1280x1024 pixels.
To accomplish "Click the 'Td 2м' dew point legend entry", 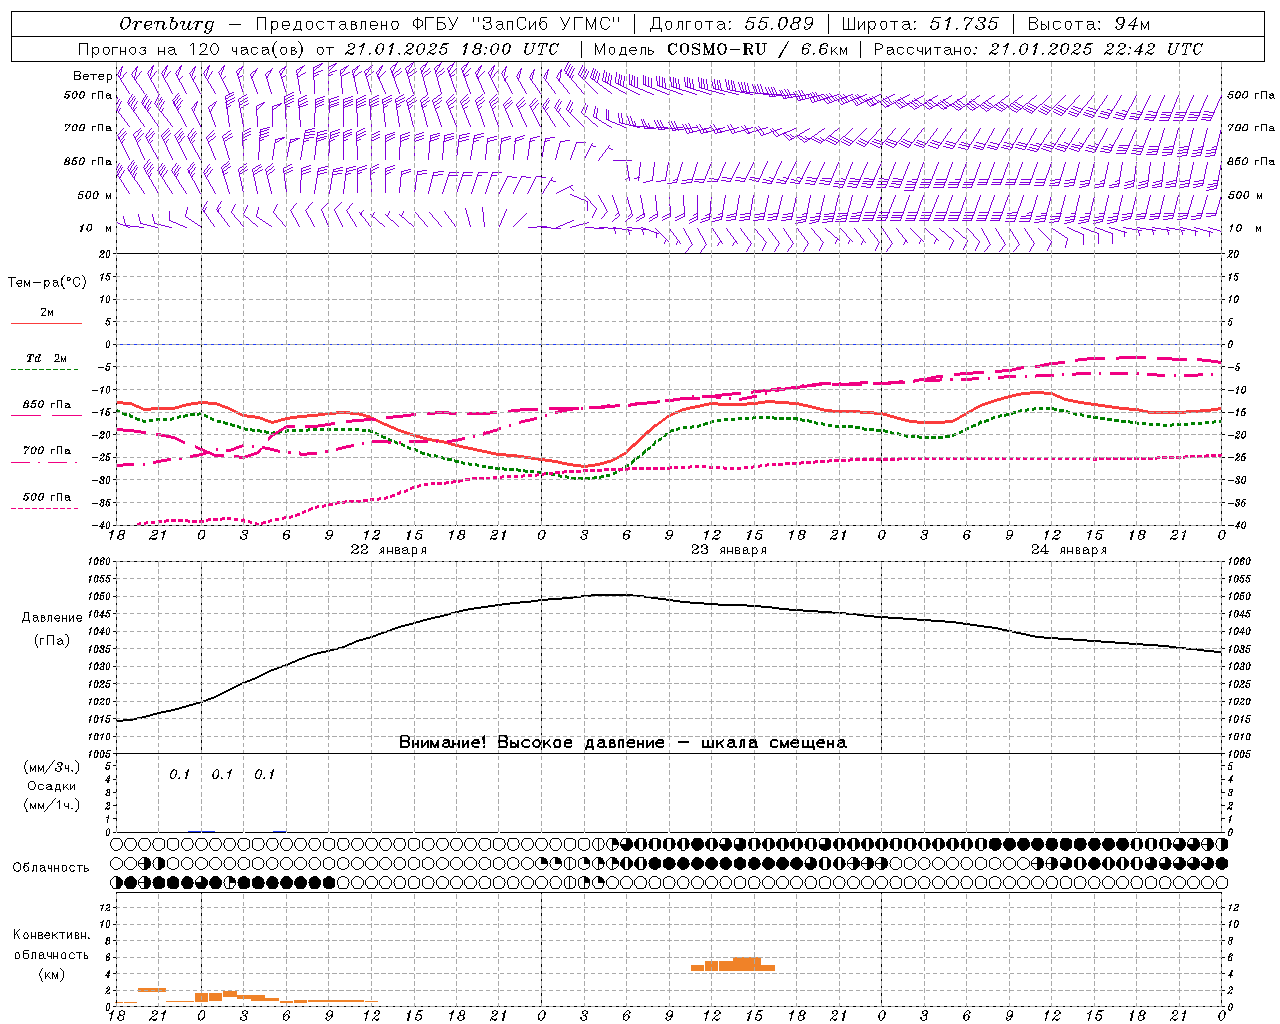I will (47, 358).
